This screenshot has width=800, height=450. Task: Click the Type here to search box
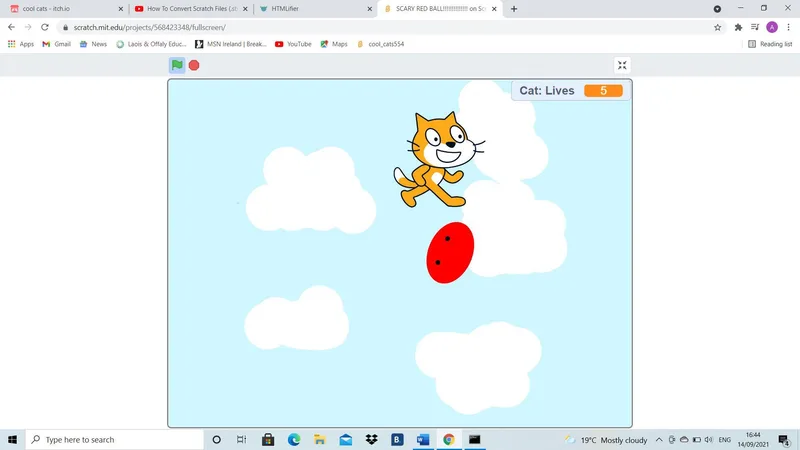point(115,440)
